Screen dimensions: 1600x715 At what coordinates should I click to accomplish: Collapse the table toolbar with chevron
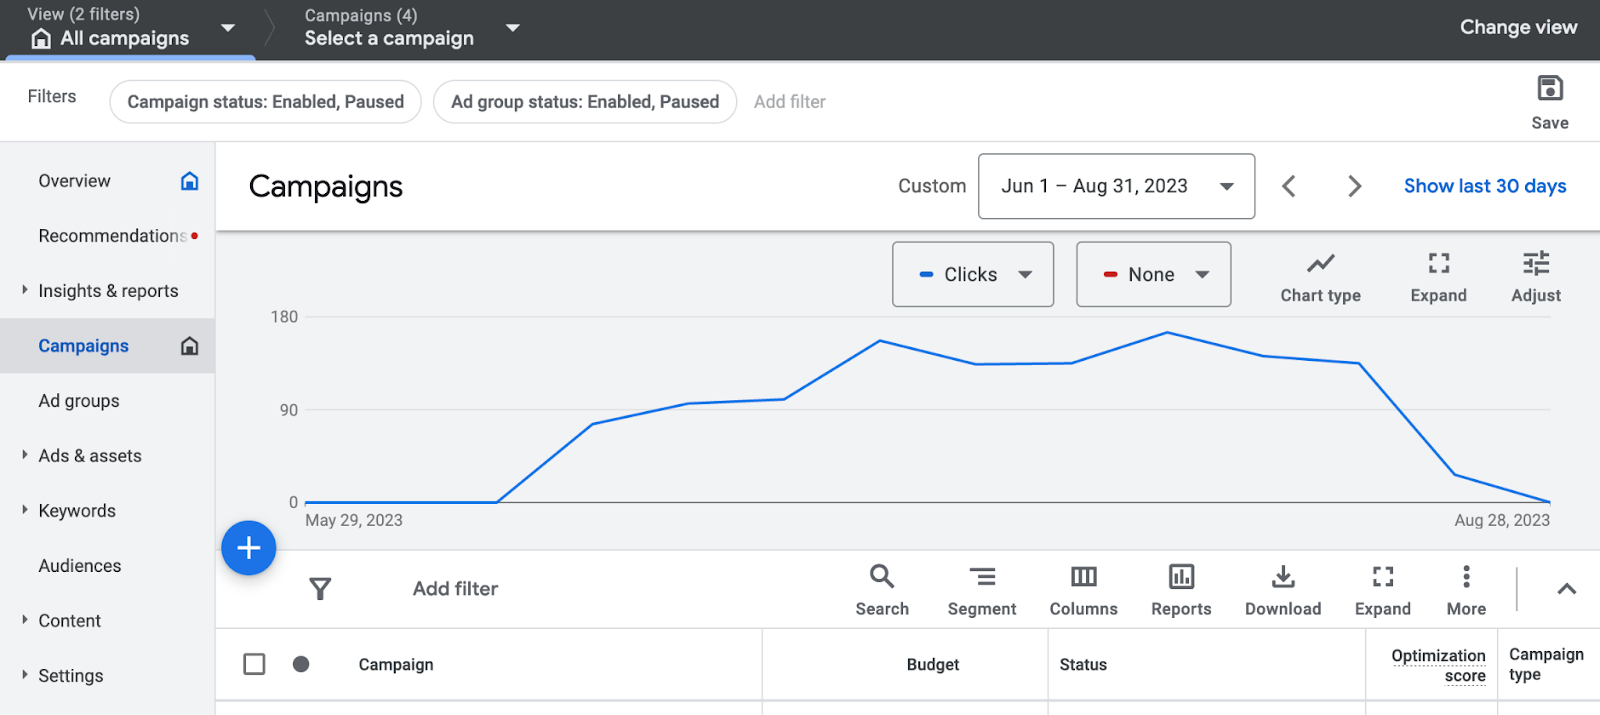coord(1566,589)
